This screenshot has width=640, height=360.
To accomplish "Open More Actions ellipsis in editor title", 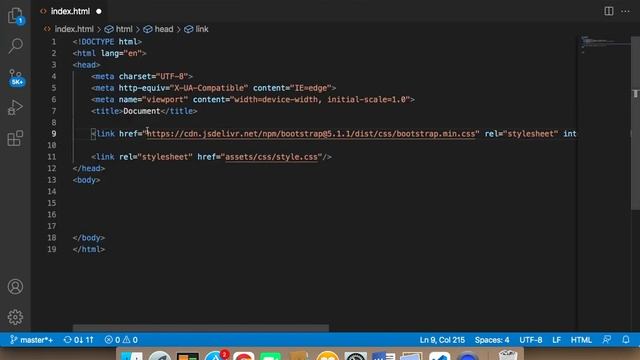I will click(625, 11).
